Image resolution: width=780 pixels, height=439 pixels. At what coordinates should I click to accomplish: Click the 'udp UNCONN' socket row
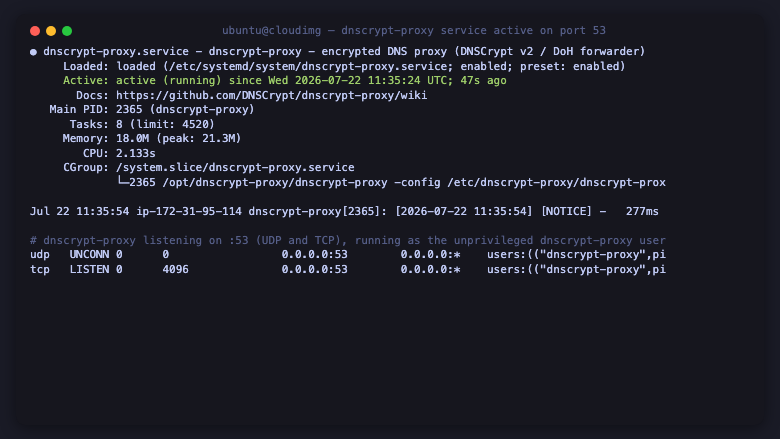coord(348,255)
